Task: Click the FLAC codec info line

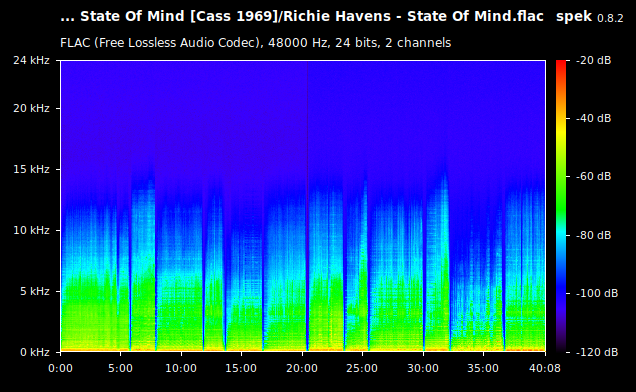Action: click(x=256, y=43)
